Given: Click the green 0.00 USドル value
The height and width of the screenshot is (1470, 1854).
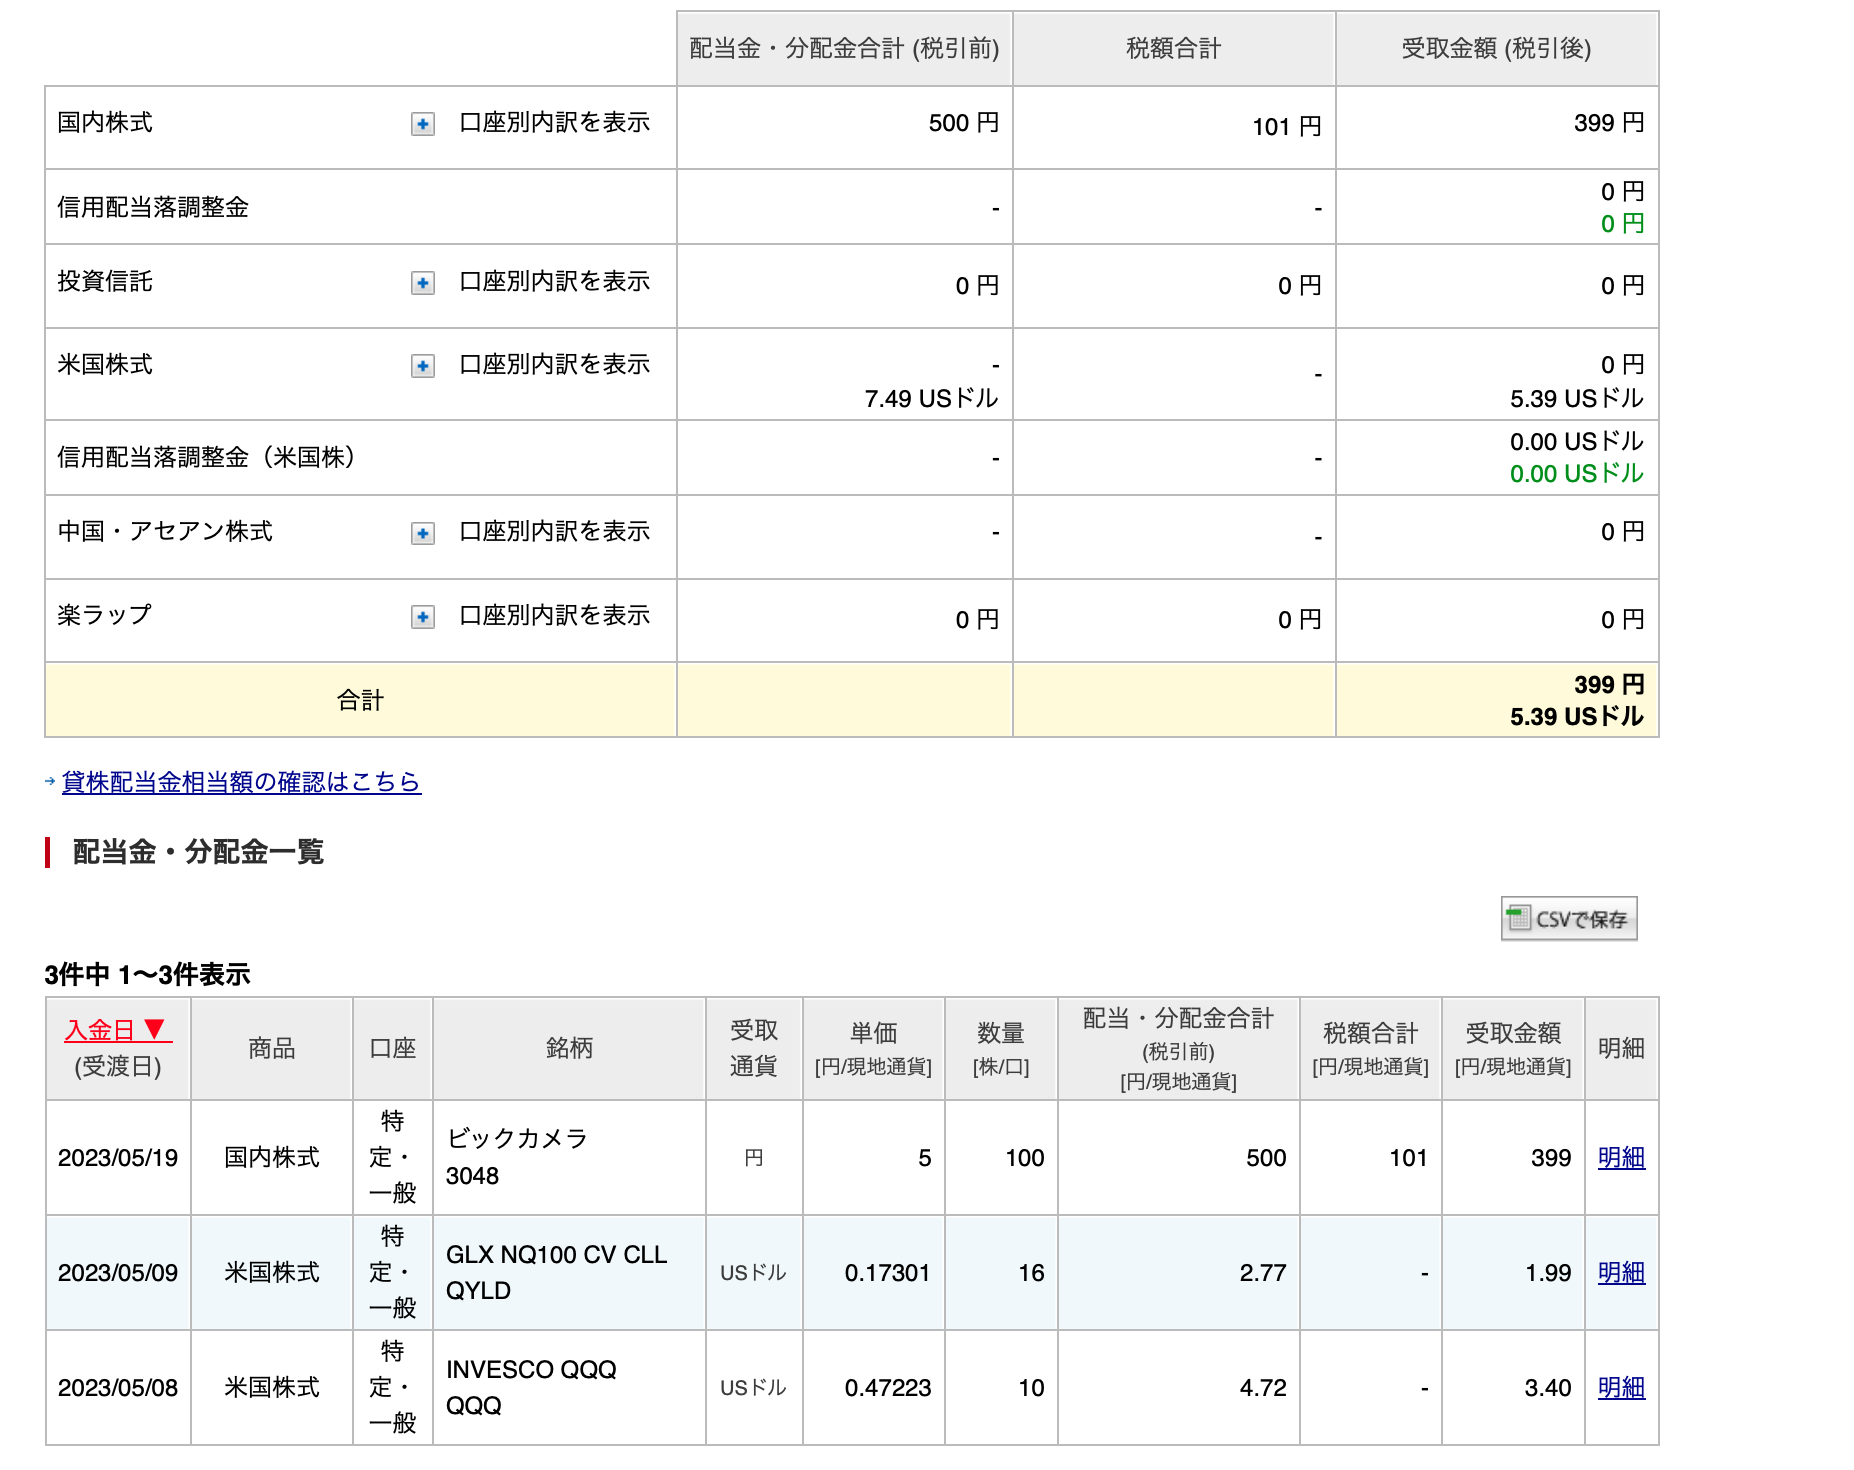Looking at the screenshot, I should tap(1576, 474).
